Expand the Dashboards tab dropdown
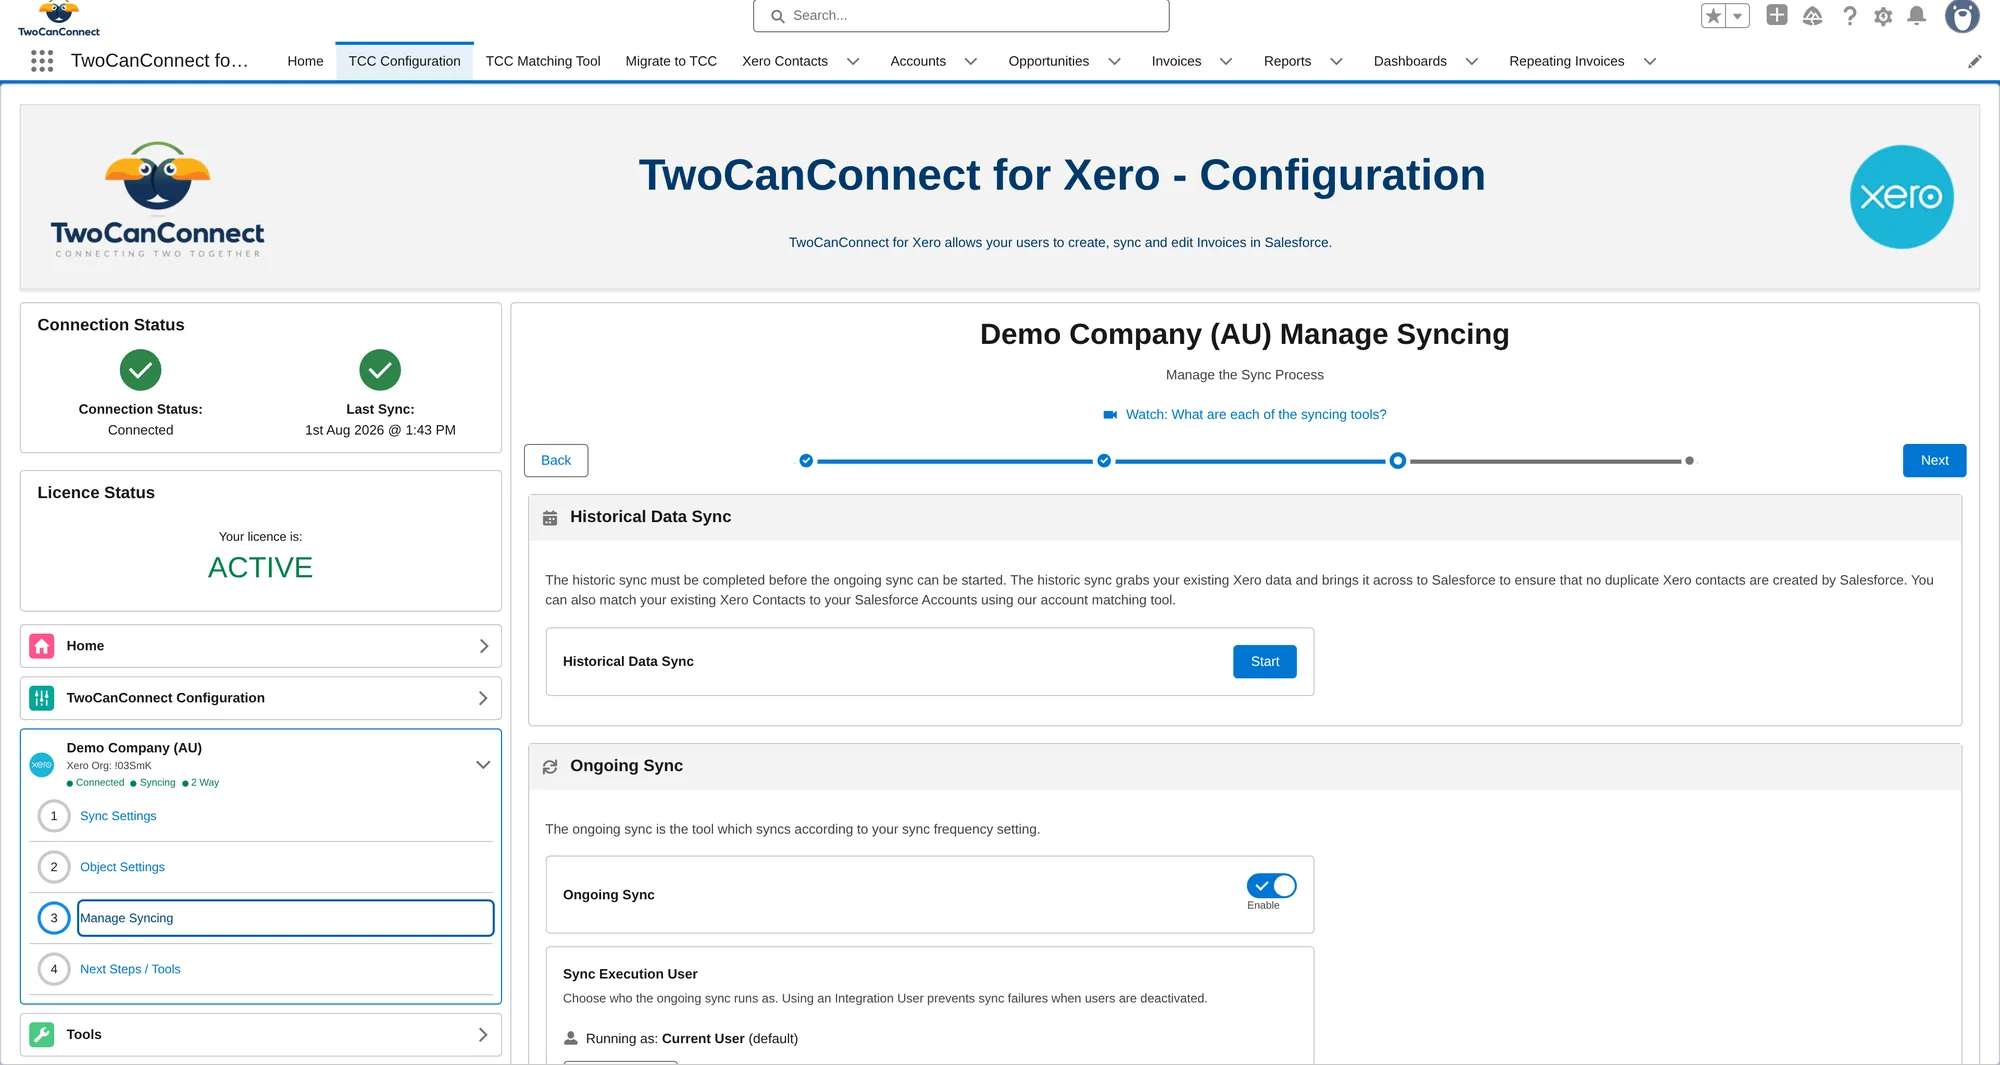Screen dimensions: 2000x1065 (1472, 62)
